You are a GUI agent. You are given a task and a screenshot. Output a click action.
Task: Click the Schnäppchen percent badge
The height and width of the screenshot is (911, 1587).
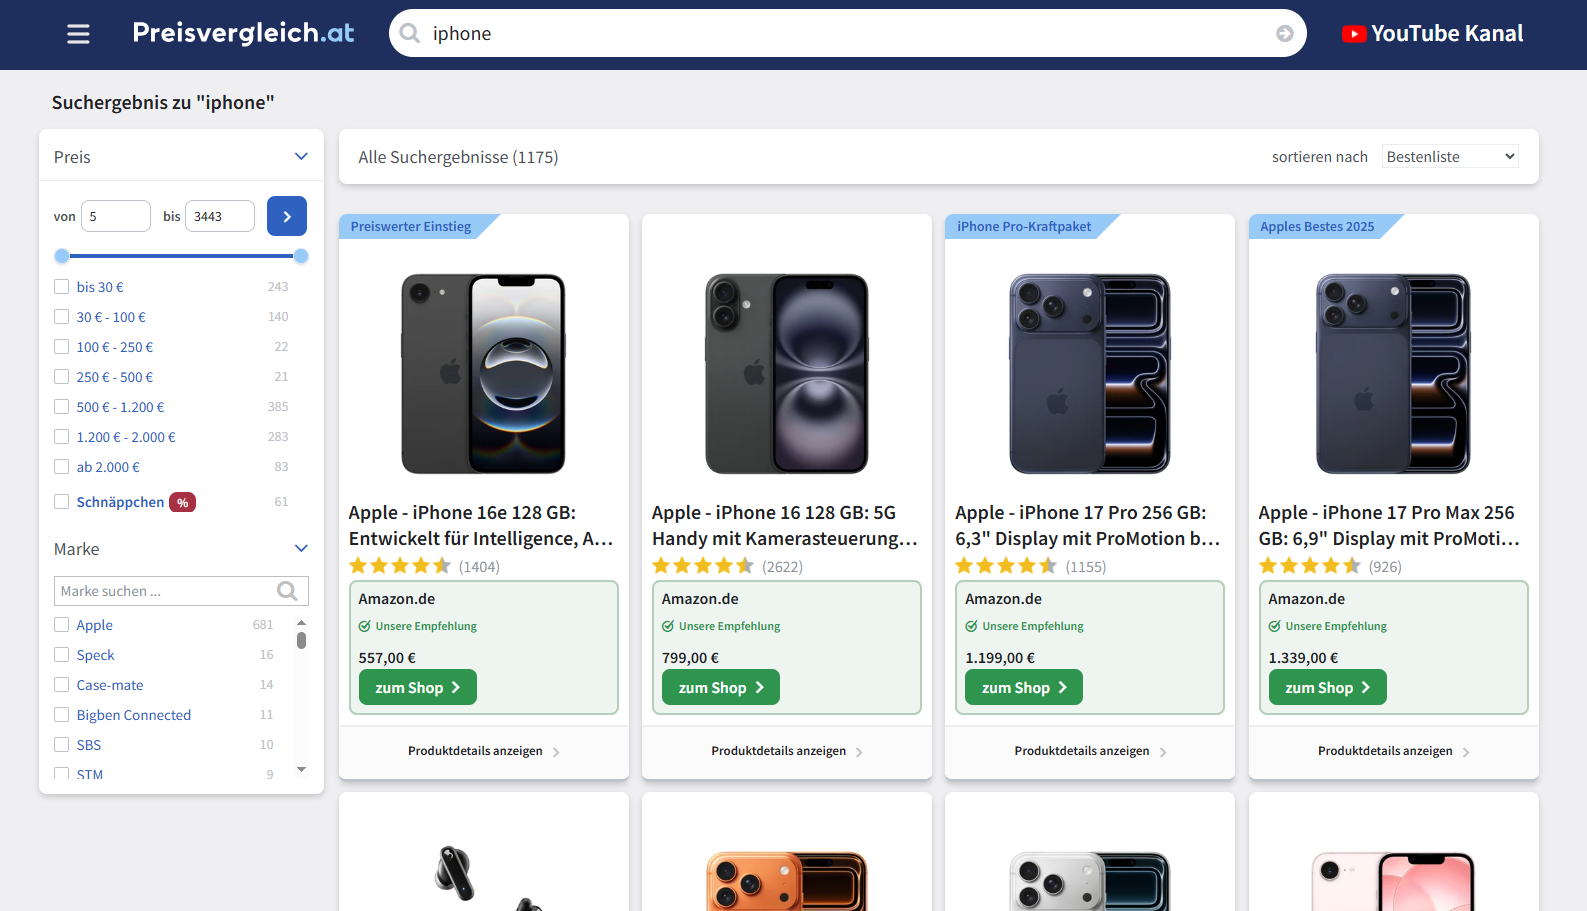coord(182,502)
